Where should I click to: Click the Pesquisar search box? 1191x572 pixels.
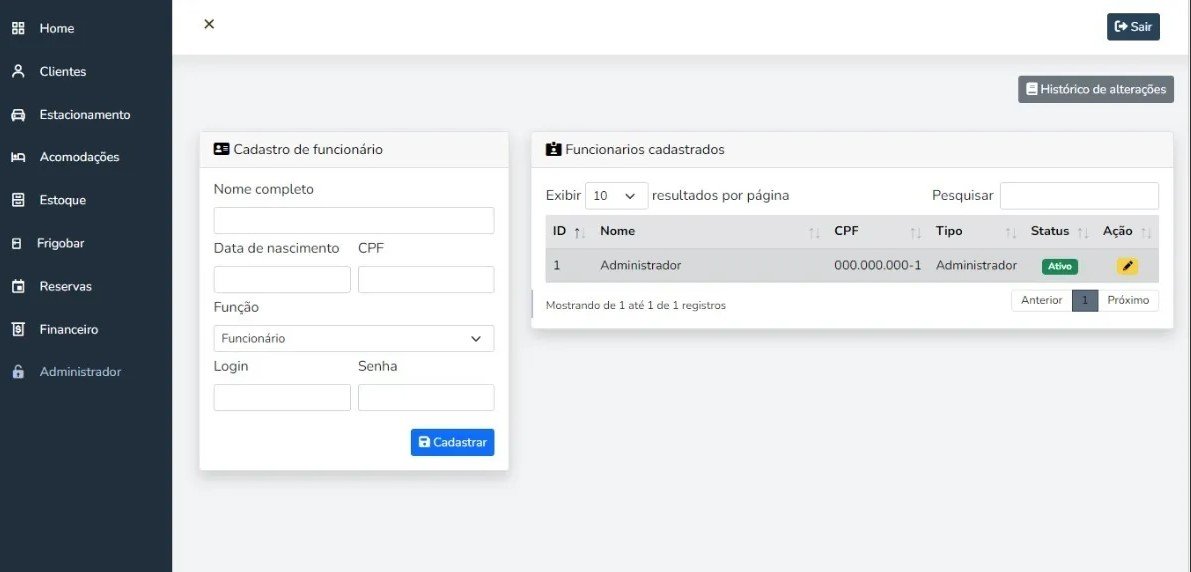pyautogui.click(x=1079, y=196)
